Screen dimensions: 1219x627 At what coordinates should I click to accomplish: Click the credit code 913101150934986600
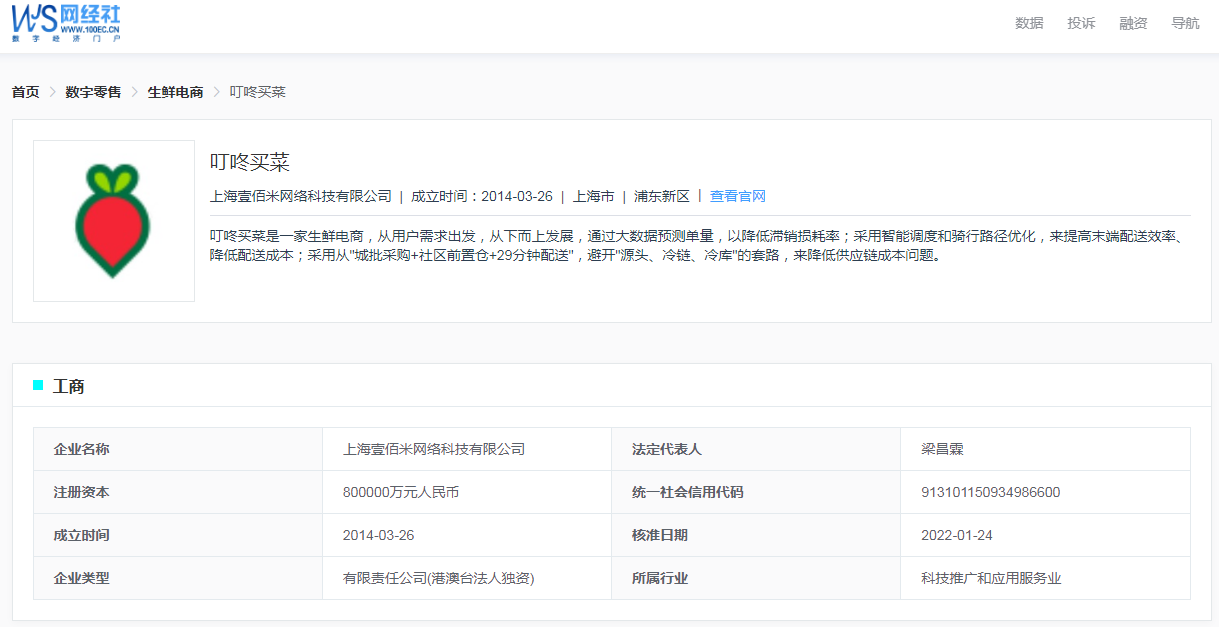tap(990, 492)
